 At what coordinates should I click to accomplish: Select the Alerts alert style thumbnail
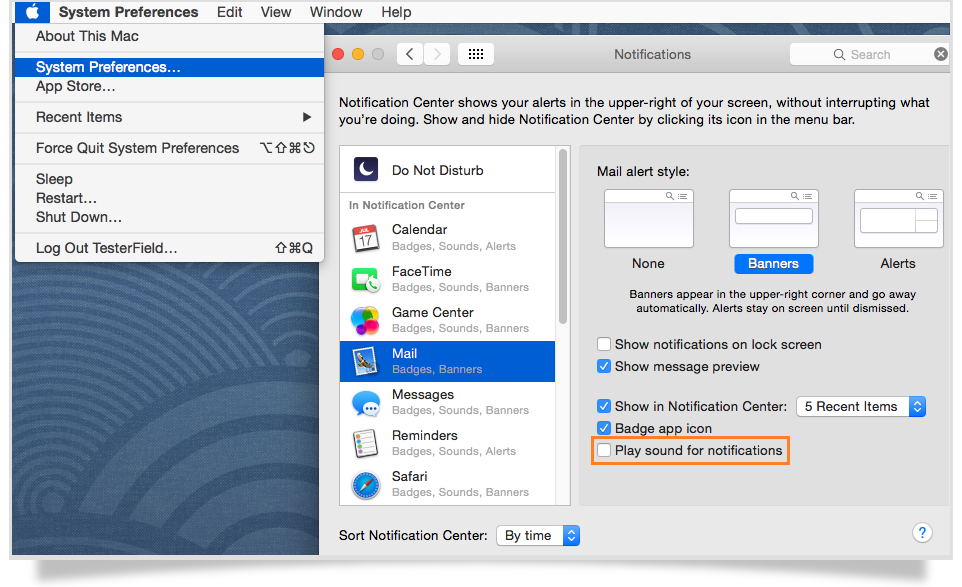coord(899,218)
